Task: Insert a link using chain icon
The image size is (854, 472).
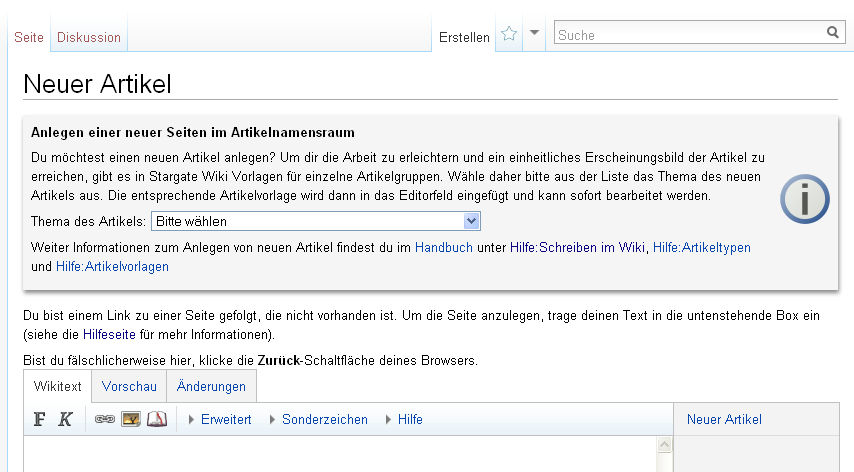Action: pyautogui.click(x=105, y=419)
